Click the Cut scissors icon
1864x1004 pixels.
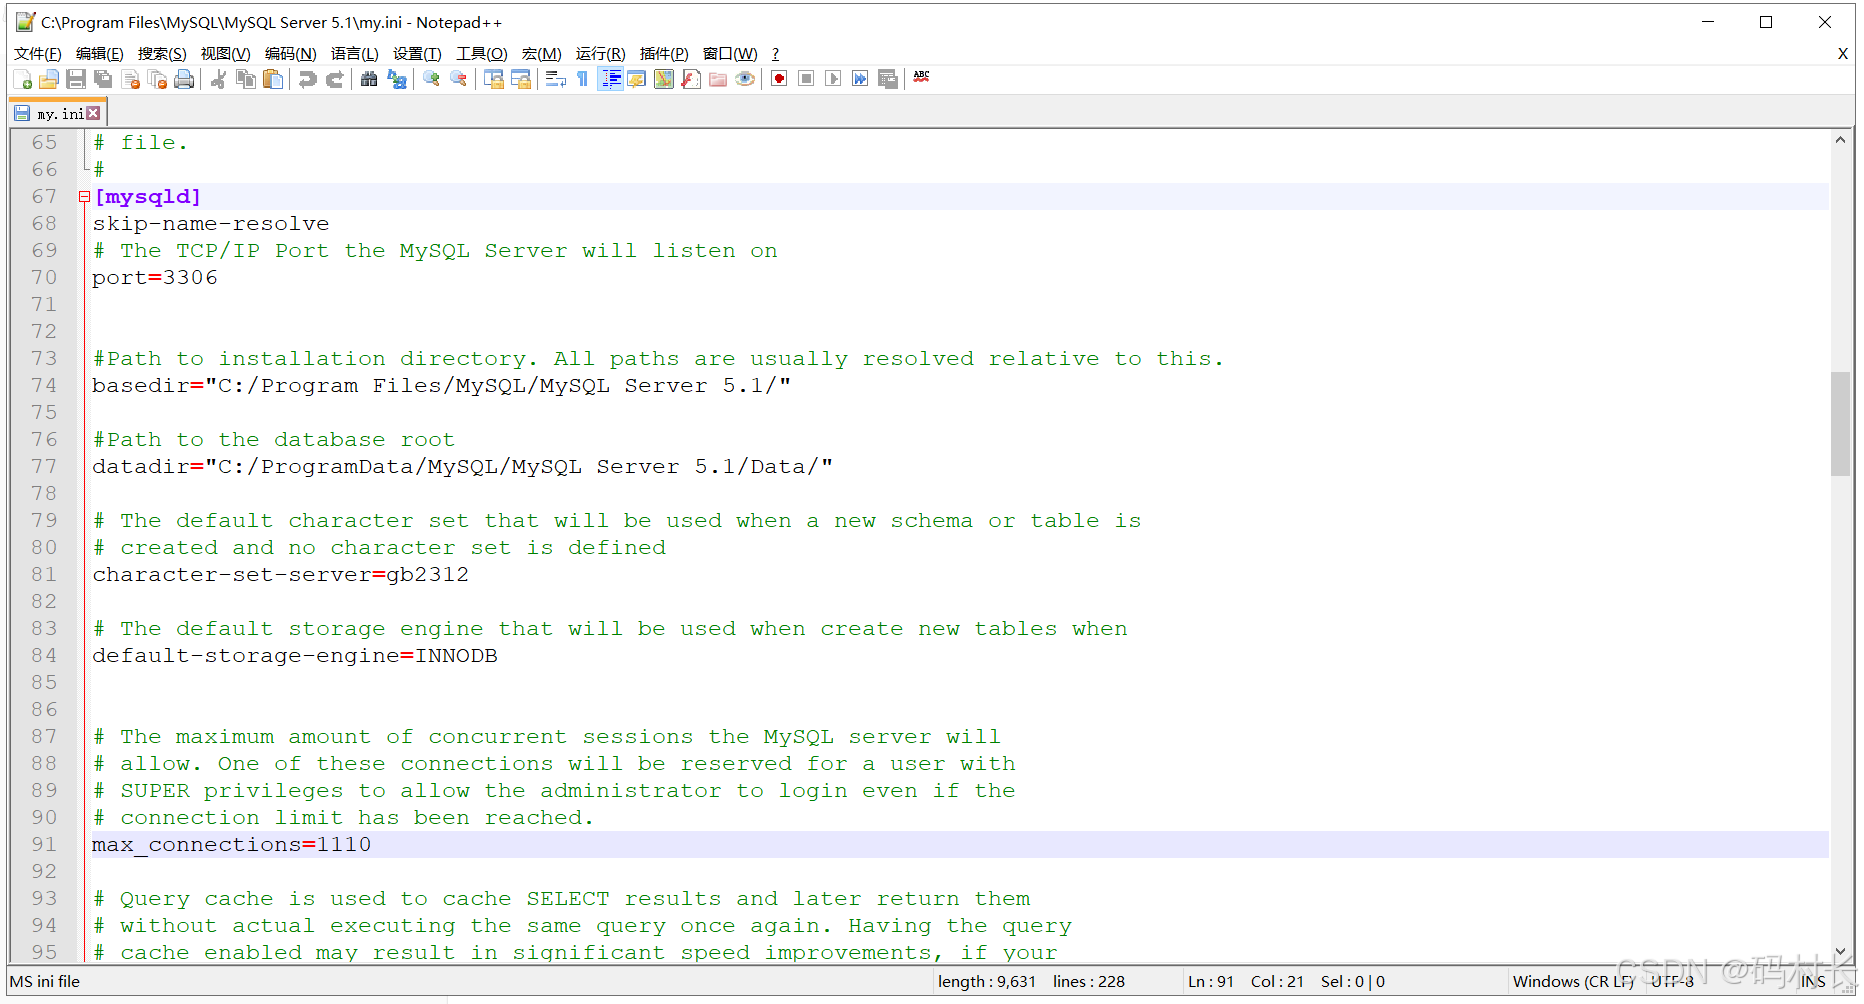coord(218,79)
